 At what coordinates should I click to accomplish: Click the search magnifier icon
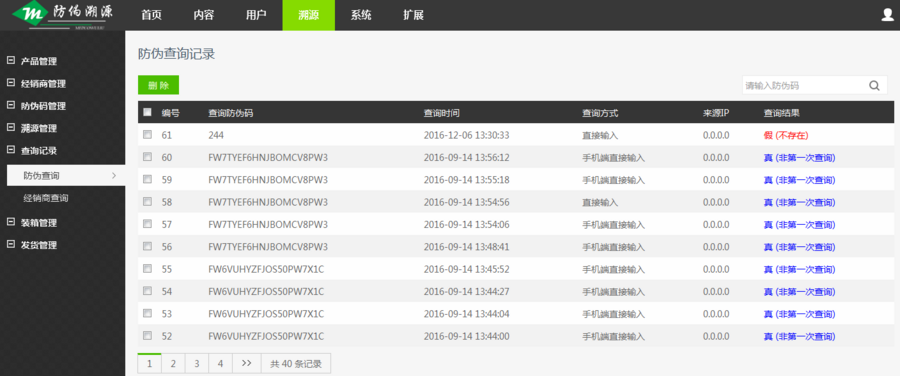click(x=874, y=86)
